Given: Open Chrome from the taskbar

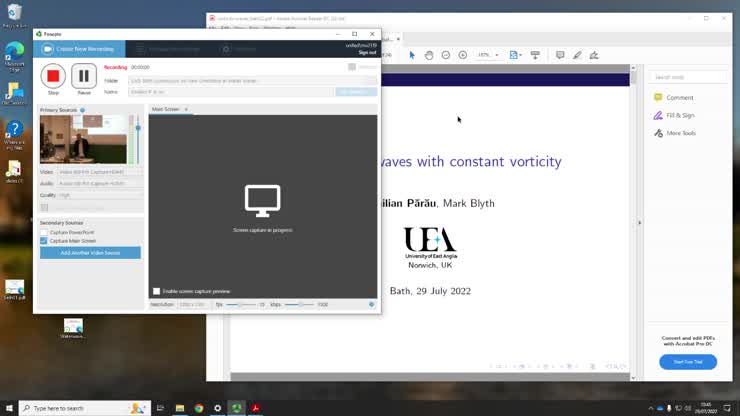Looking at the screenshot, I should pos(198,408).
